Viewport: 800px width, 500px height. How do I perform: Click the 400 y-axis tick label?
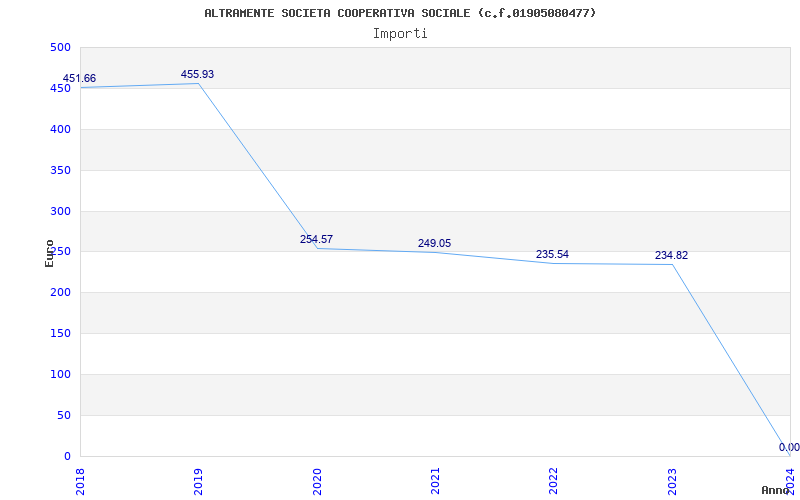point(60,130)
